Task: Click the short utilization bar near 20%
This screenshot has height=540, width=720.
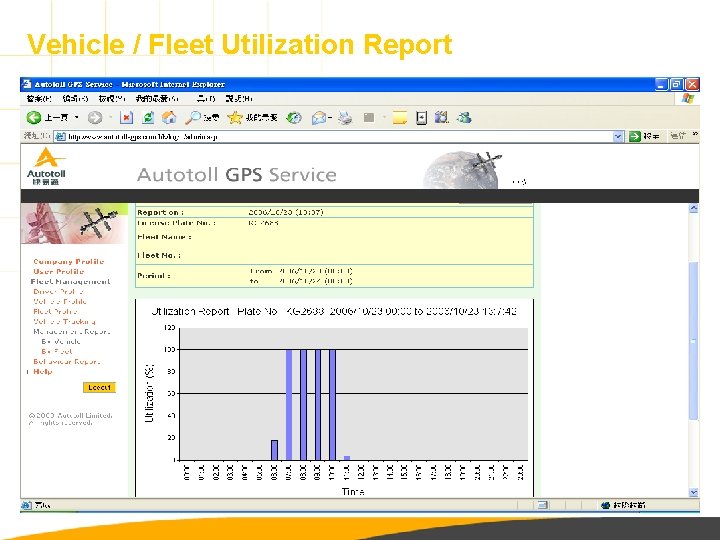Action: 274,450
